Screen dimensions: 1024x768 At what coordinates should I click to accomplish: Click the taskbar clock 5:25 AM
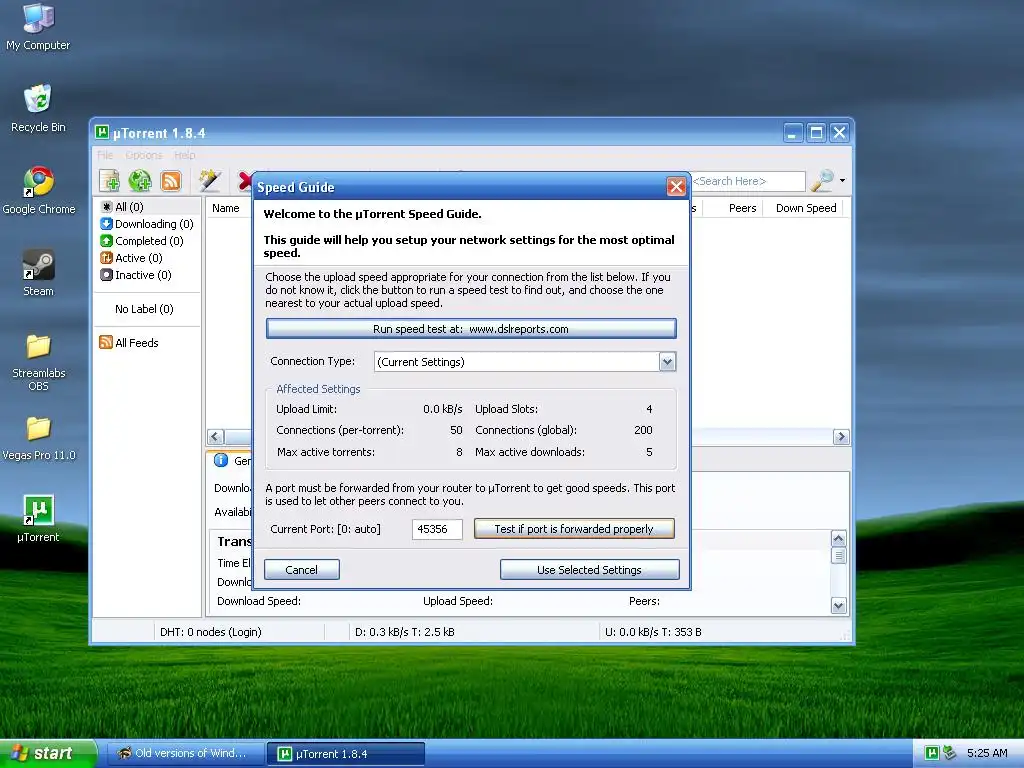(x=987, y=753)
